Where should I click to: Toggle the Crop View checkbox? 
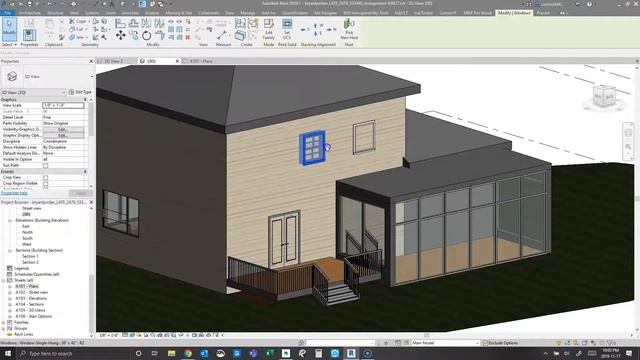click(46, 178)
